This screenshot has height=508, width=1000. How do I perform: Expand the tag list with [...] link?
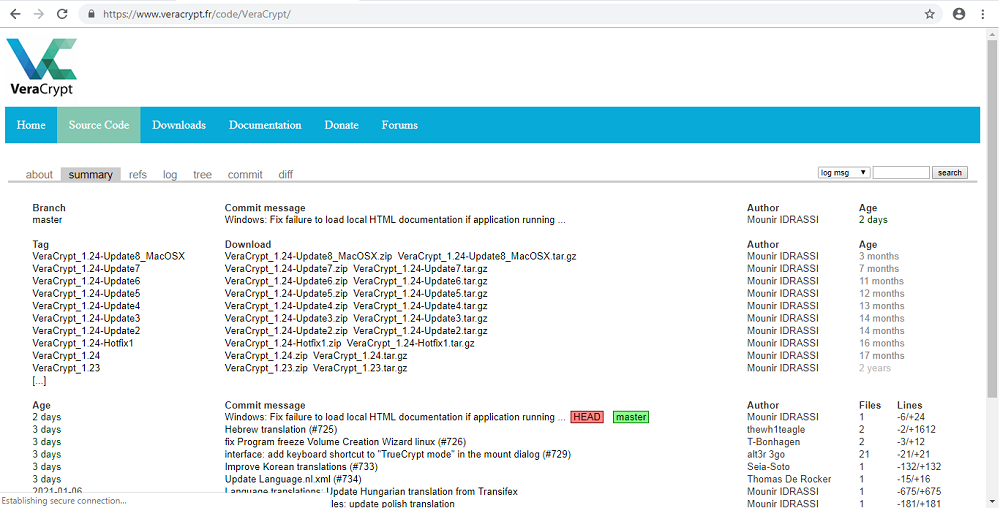click(x=39, y=381)
